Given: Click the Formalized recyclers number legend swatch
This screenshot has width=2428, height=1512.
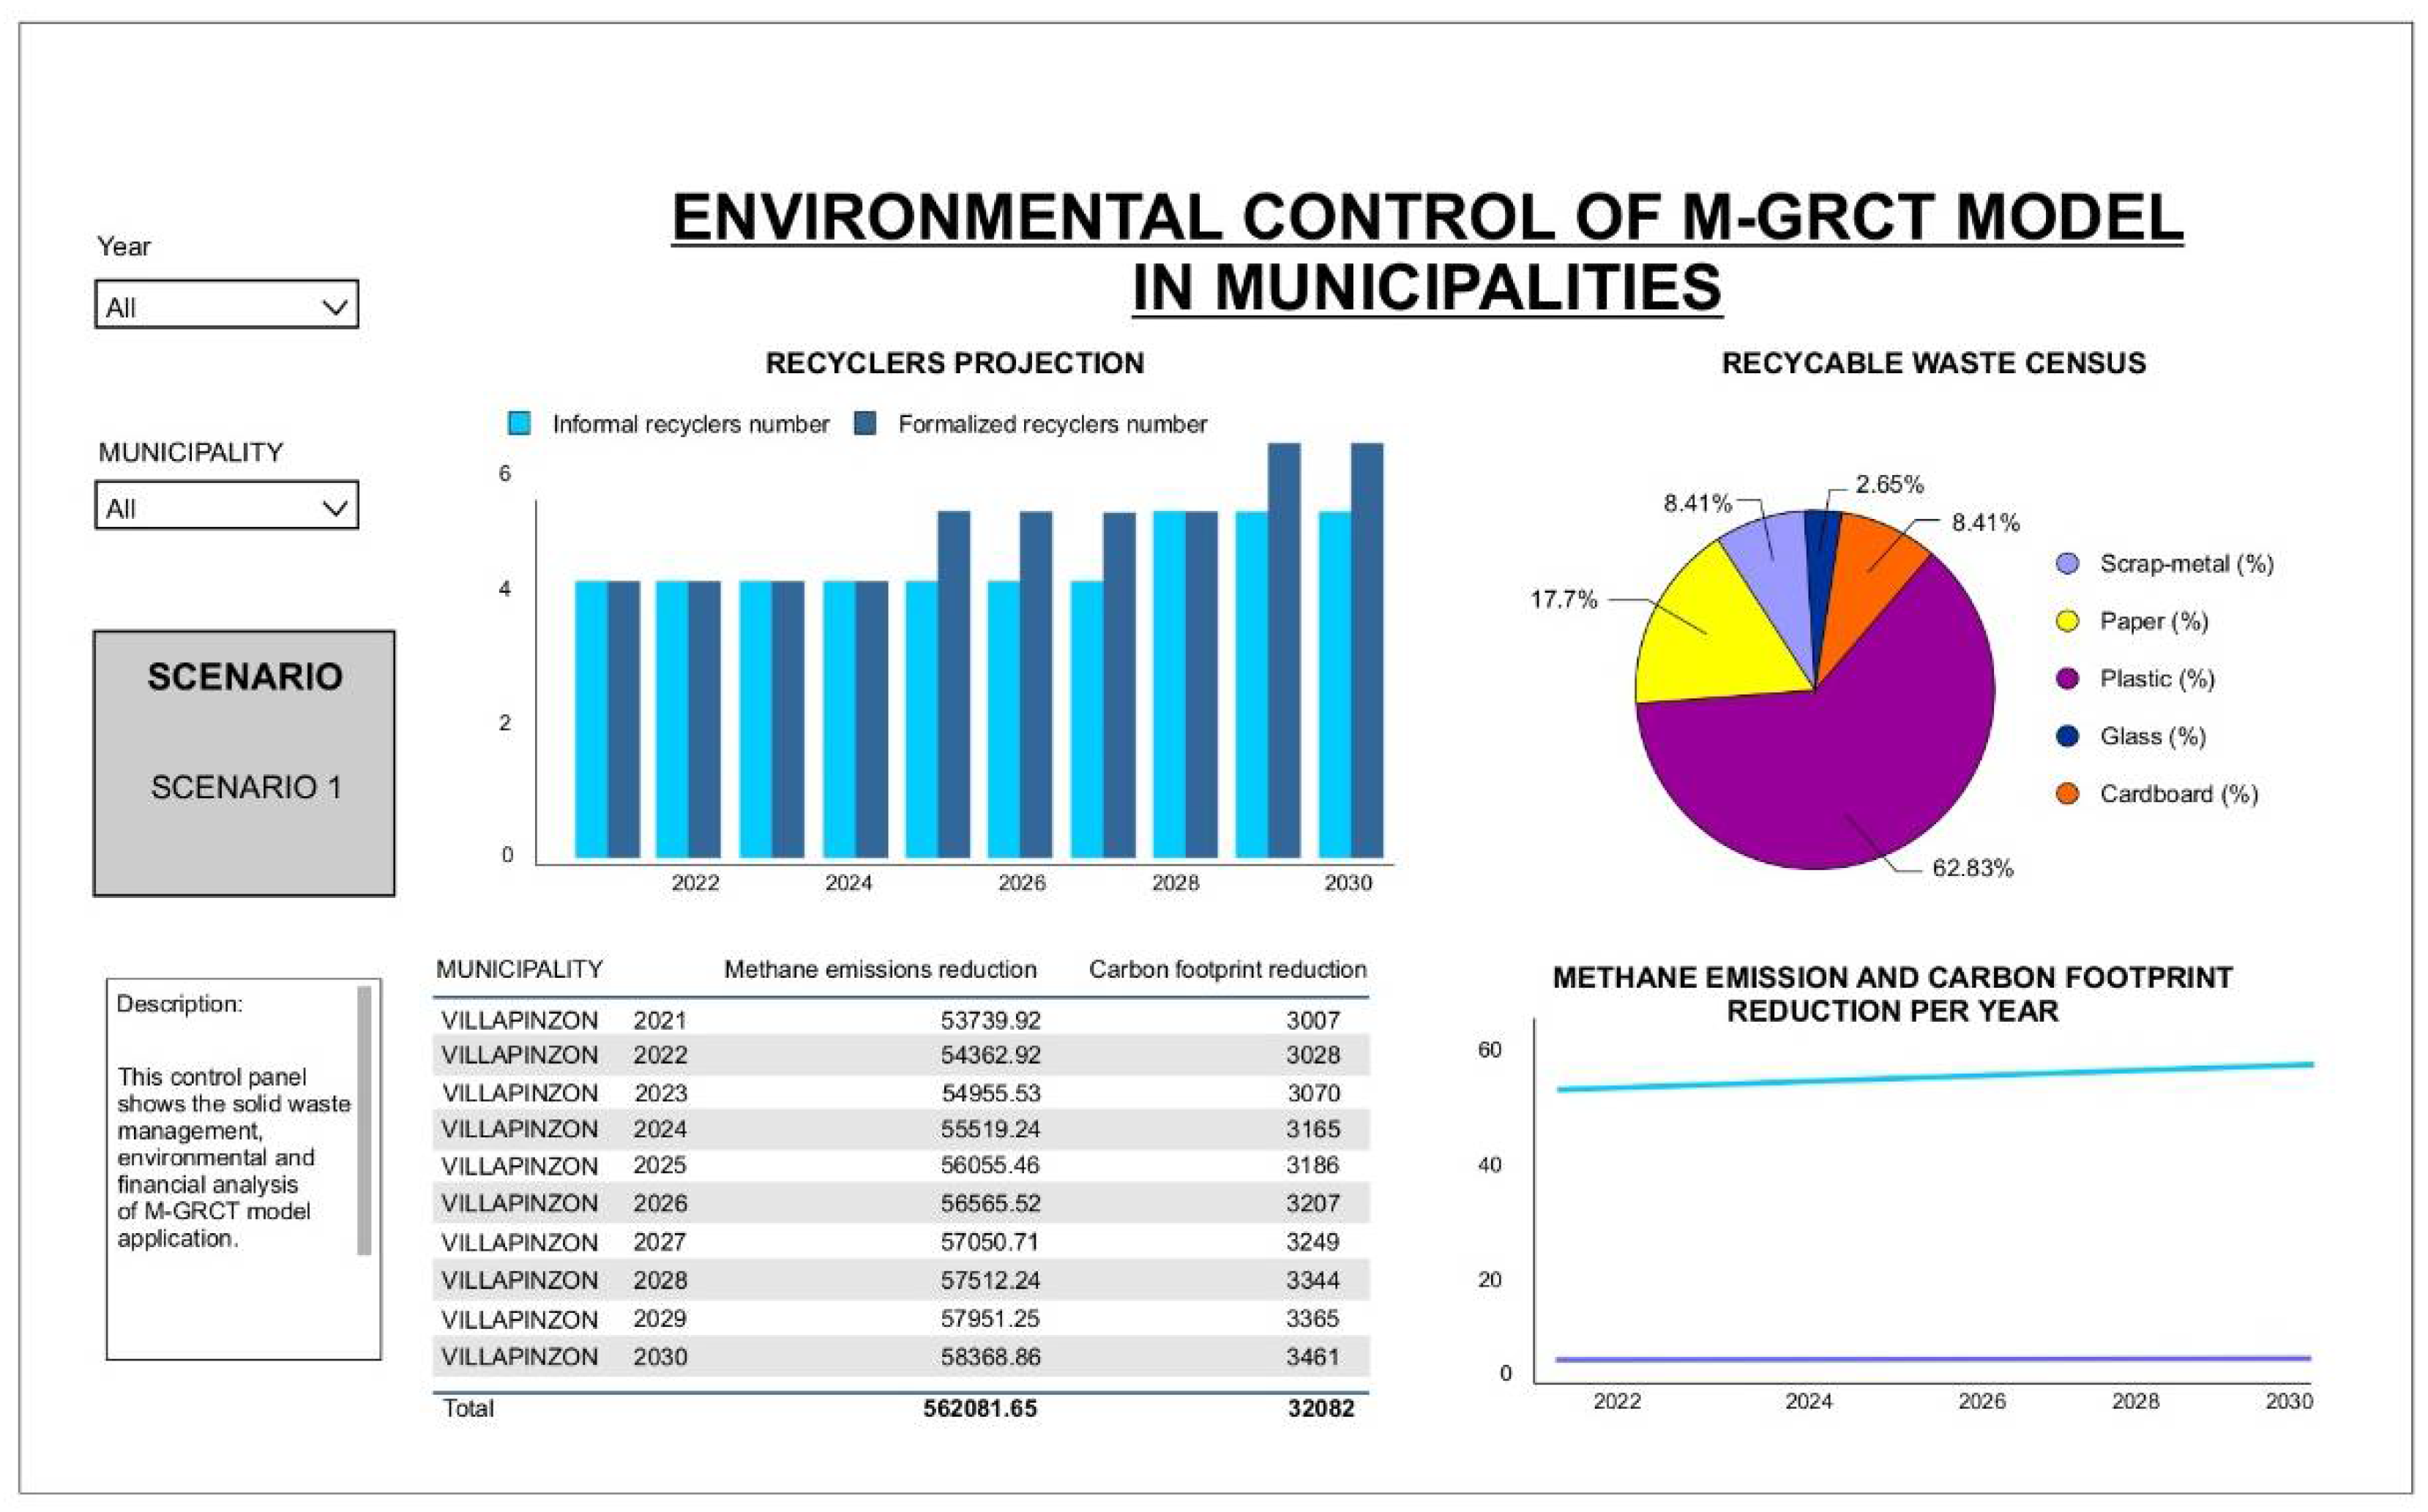Looking at the screenshot, I should pyautogui.click(x=865, y=424).
